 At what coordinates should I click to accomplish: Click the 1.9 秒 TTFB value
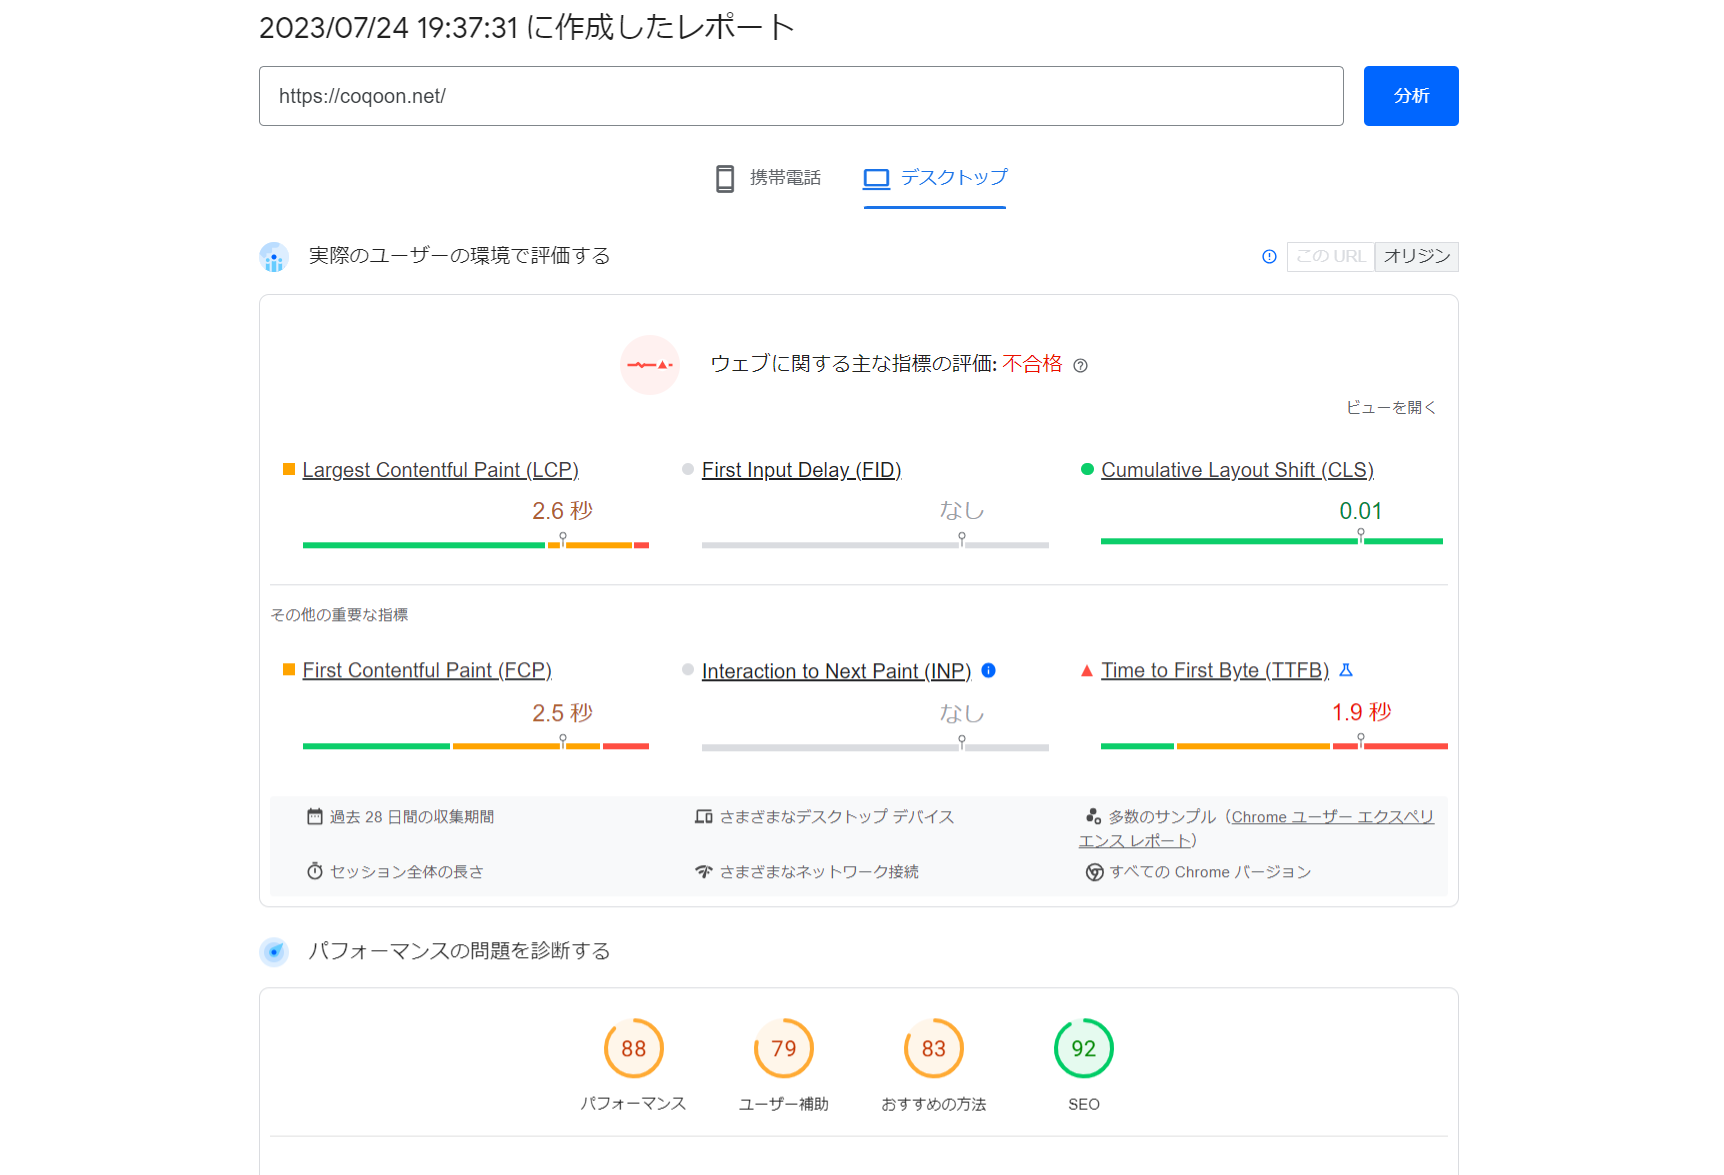pyautogui.click(x=1361, y=712)
